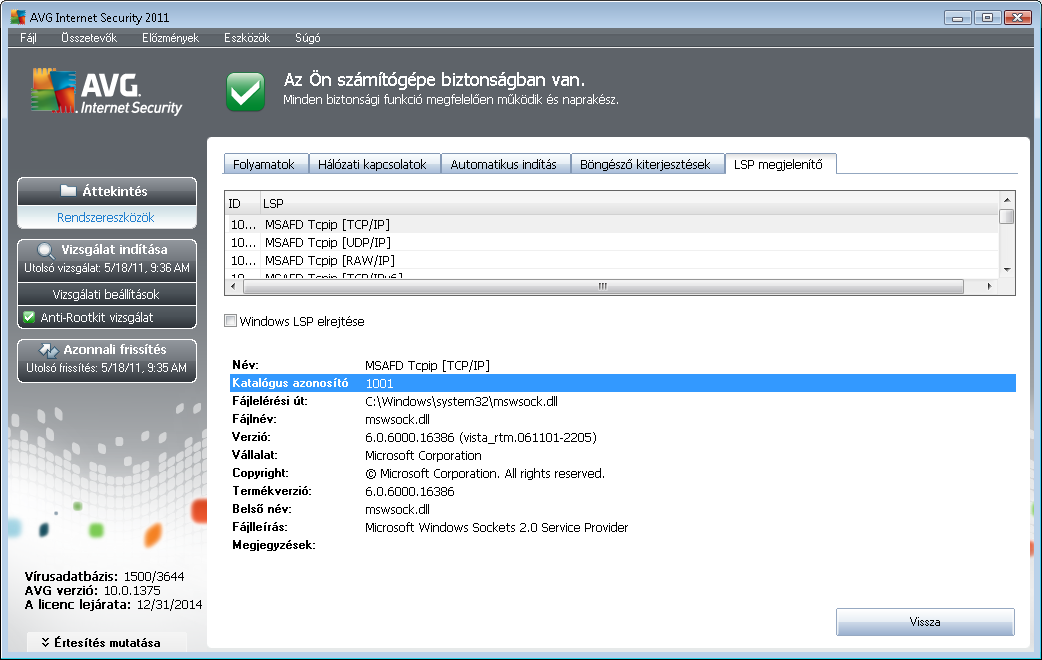Image resolution: width=1042 pixels, height=660 pixels.
Task: Select the highlighted Katalógus azonosító row
Action: click(x=623, y=383)
